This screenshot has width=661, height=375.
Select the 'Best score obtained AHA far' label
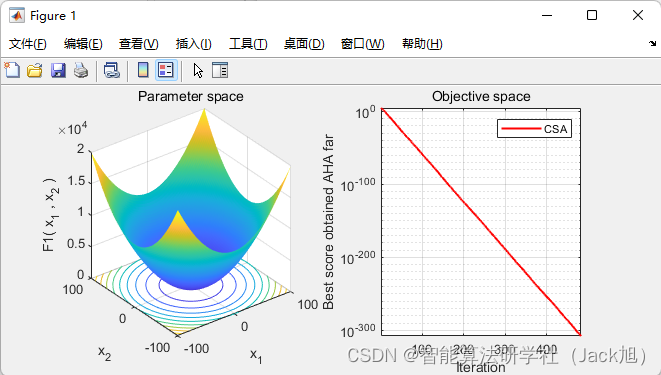[328, 222]
